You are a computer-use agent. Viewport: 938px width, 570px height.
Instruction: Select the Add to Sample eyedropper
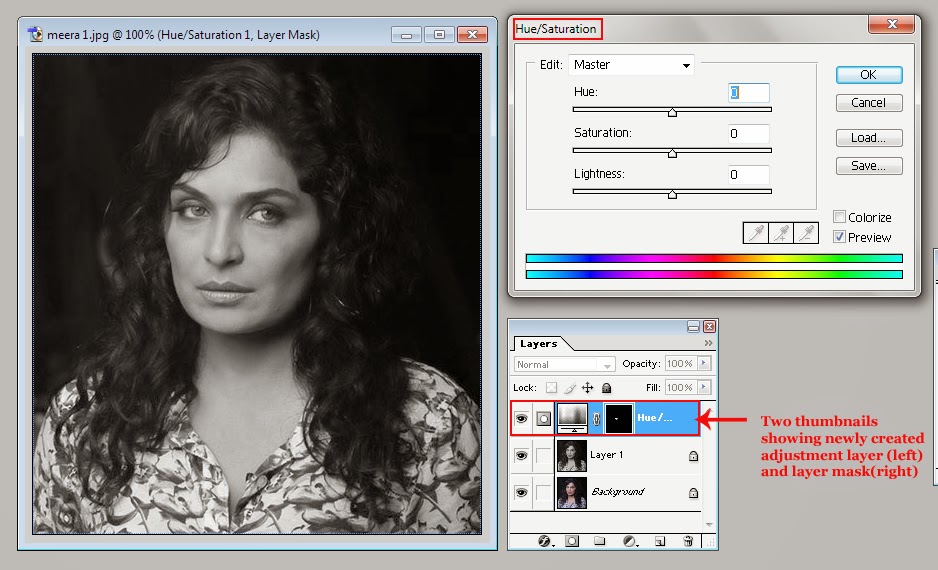point(781,233)
